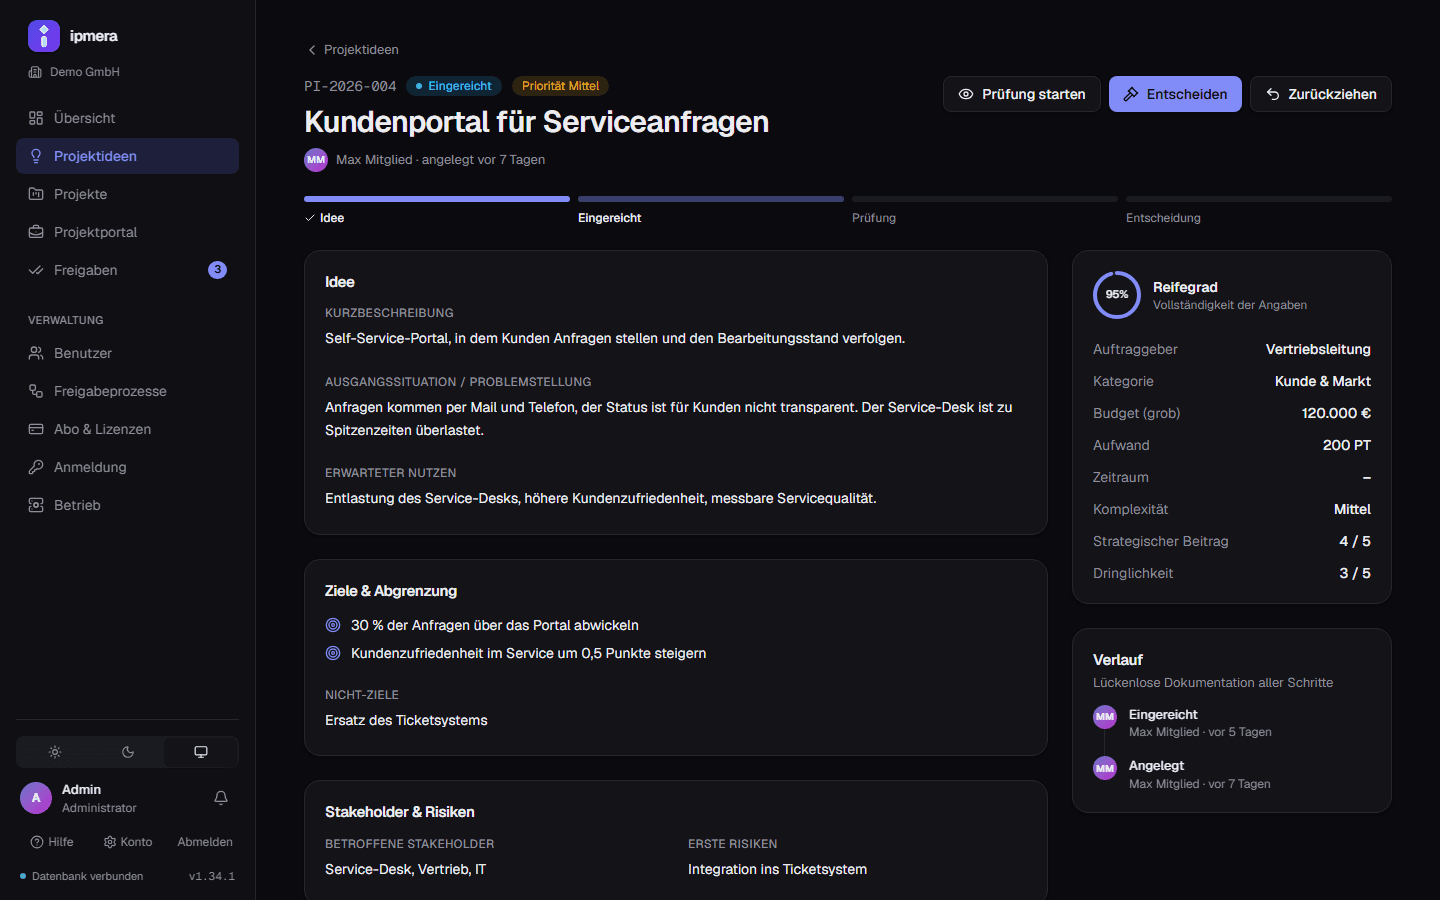
Task: Select system theme monitor icon
Action: tap(201, 752)
